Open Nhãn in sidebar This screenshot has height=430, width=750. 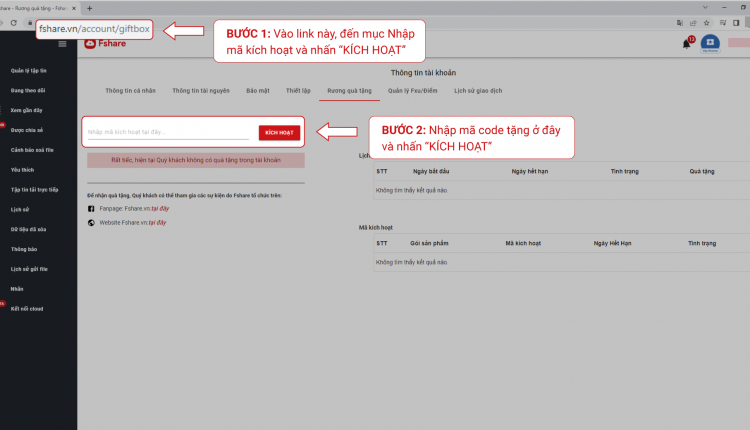tap(17, 289)
